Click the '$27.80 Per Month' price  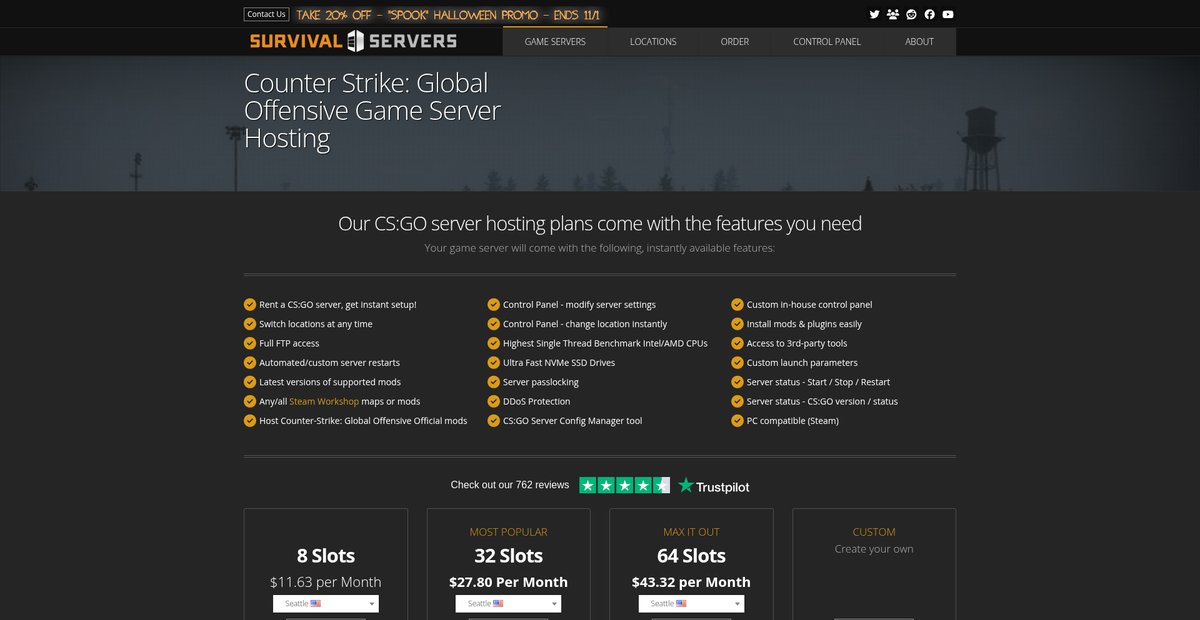tap(509, 582)
